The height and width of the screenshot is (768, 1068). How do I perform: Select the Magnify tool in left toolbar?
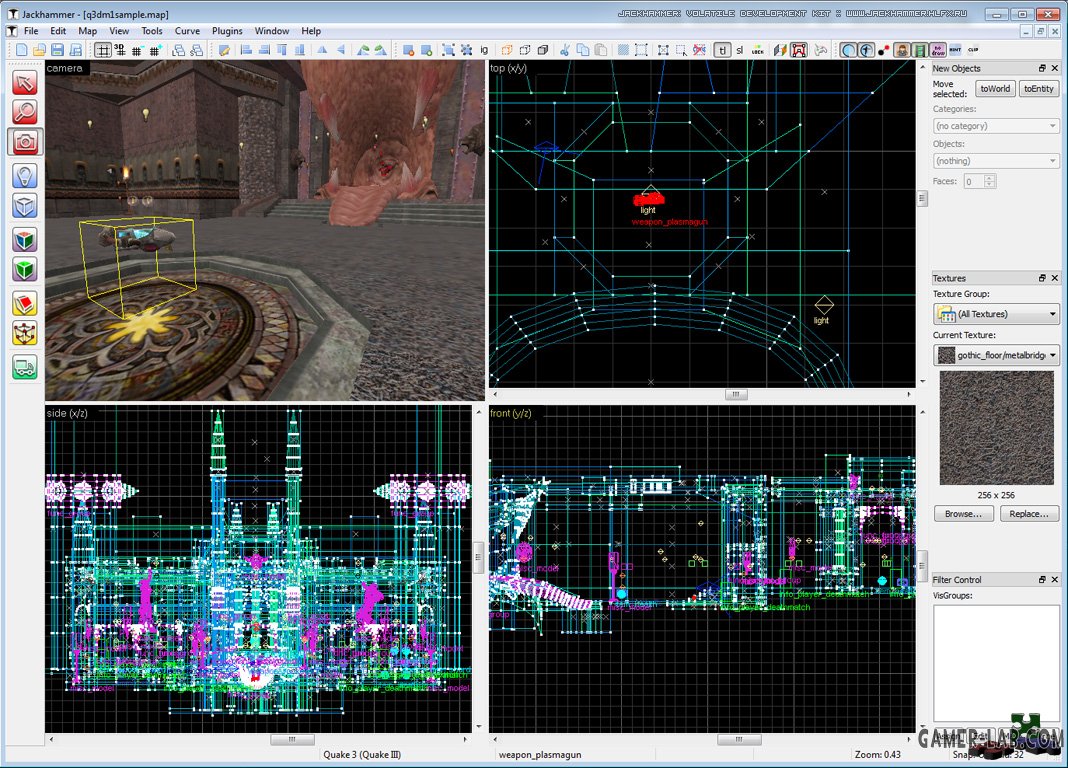(25, 112)
